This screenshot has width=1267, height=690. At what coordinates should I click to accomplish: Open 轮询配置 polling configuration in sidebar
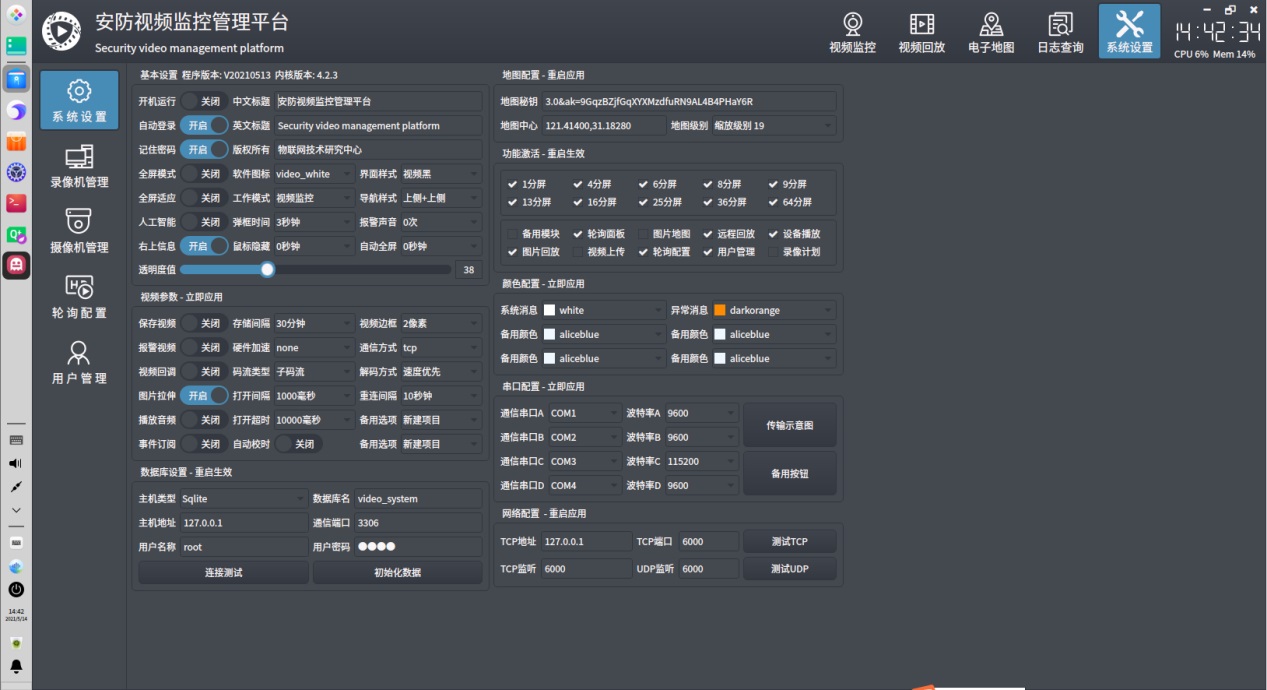pos(79,297)
